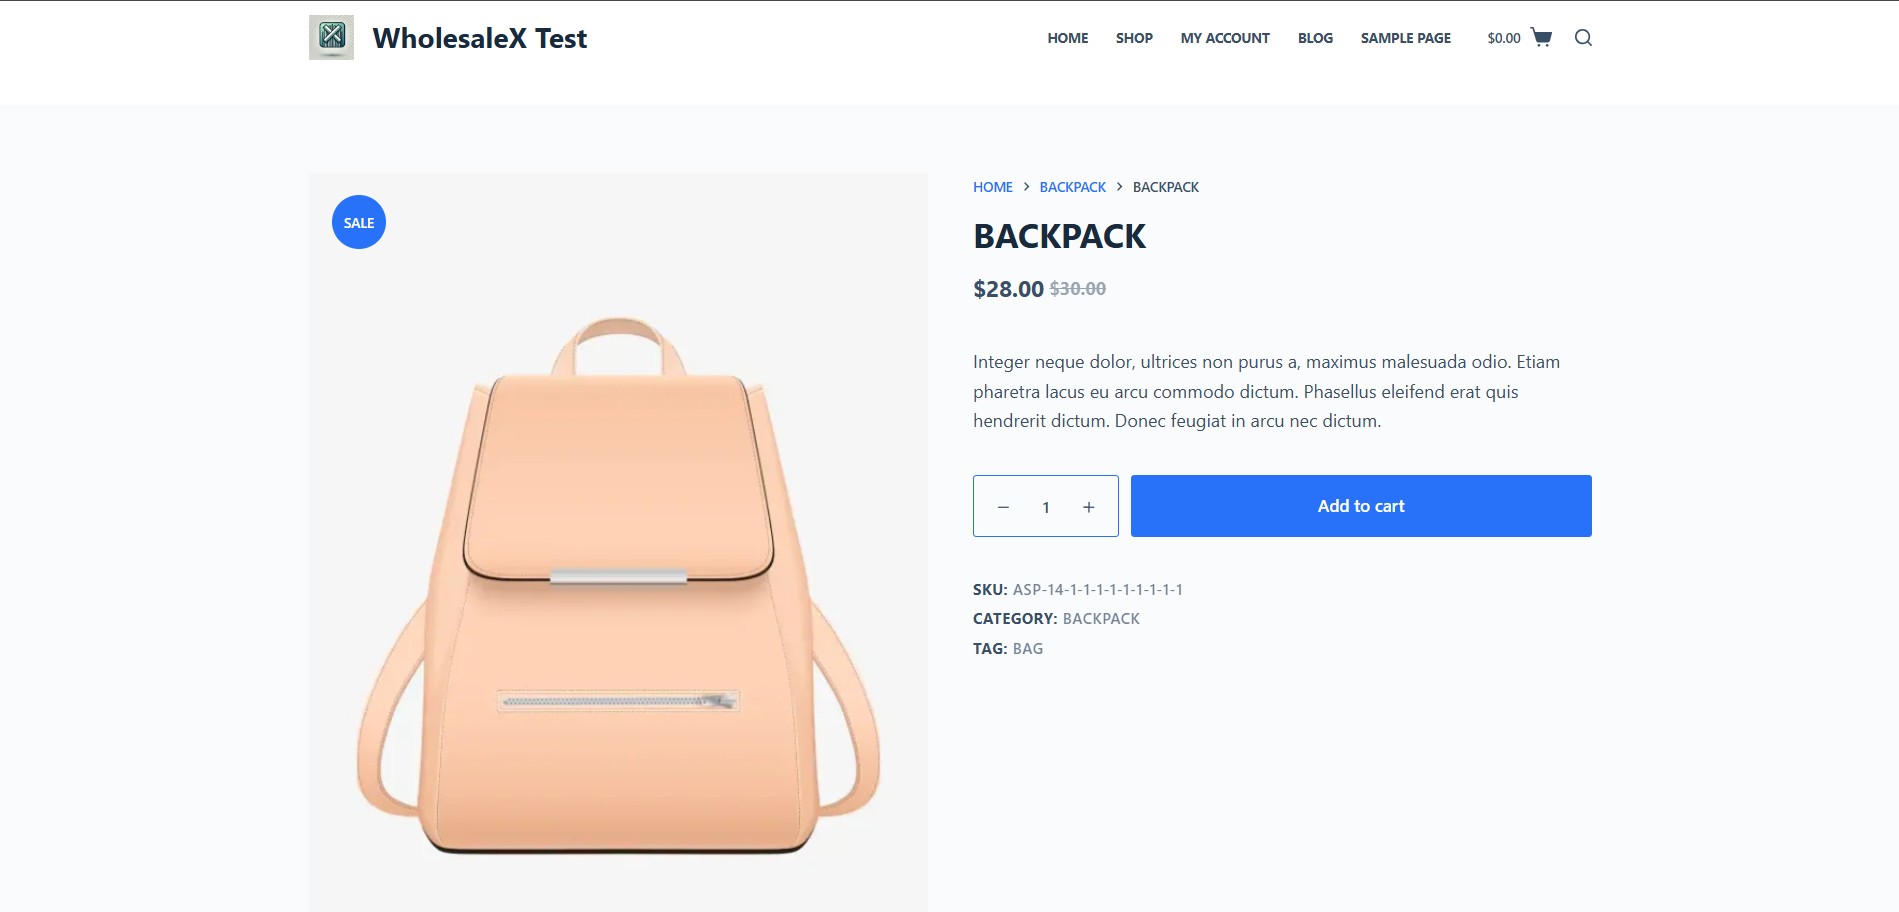Click the WholesaleX Test site title

point(480,38)
